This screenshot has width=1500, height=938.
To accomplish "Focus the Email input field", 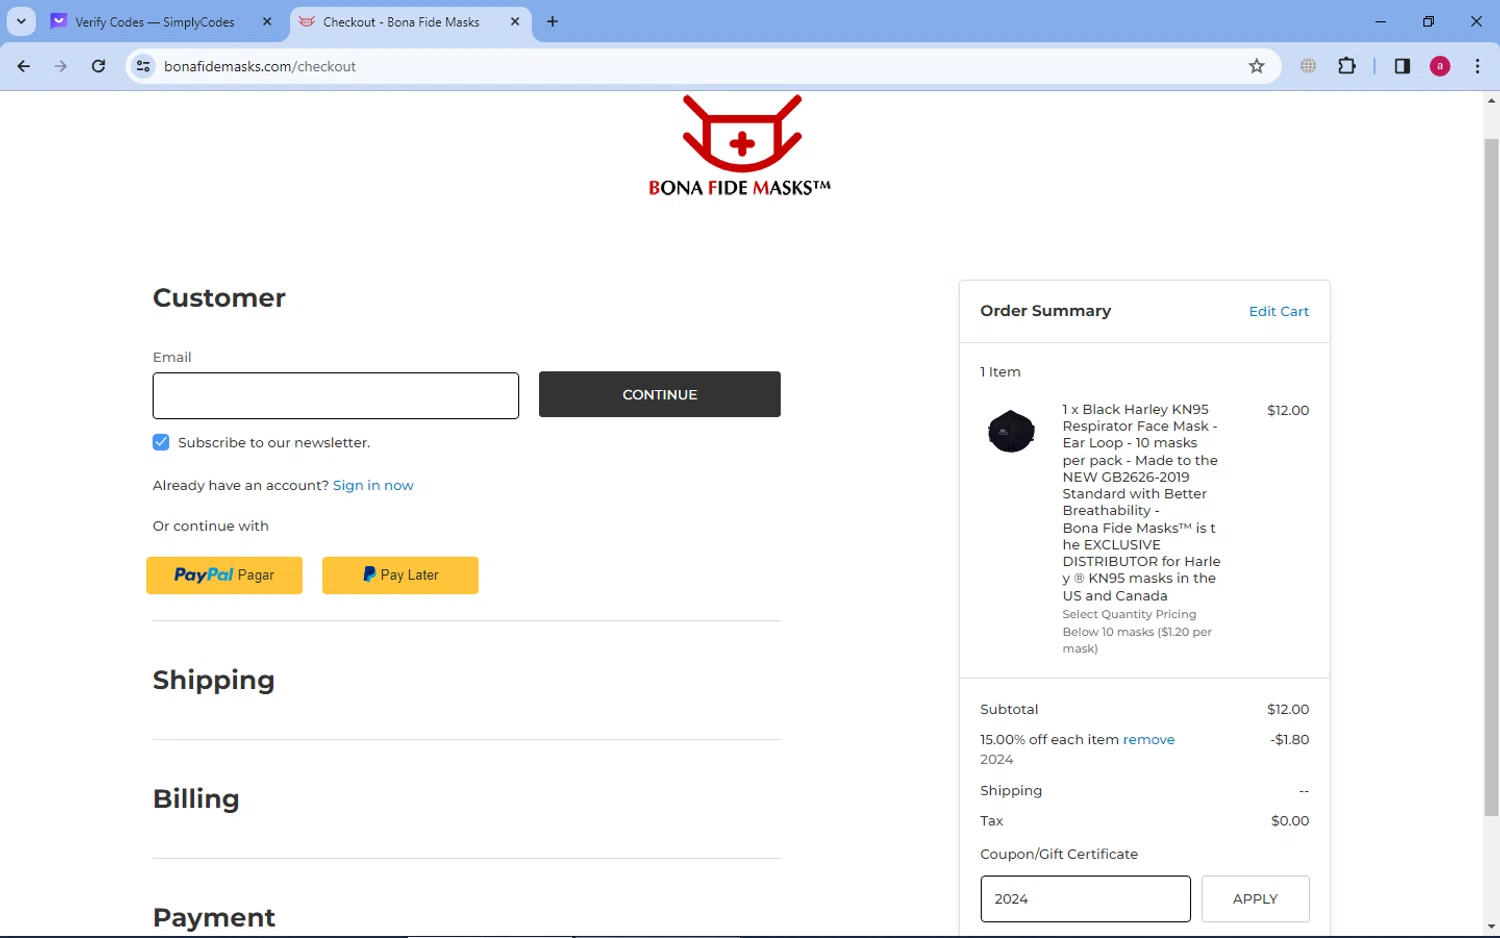I will [x=336, y=395].
